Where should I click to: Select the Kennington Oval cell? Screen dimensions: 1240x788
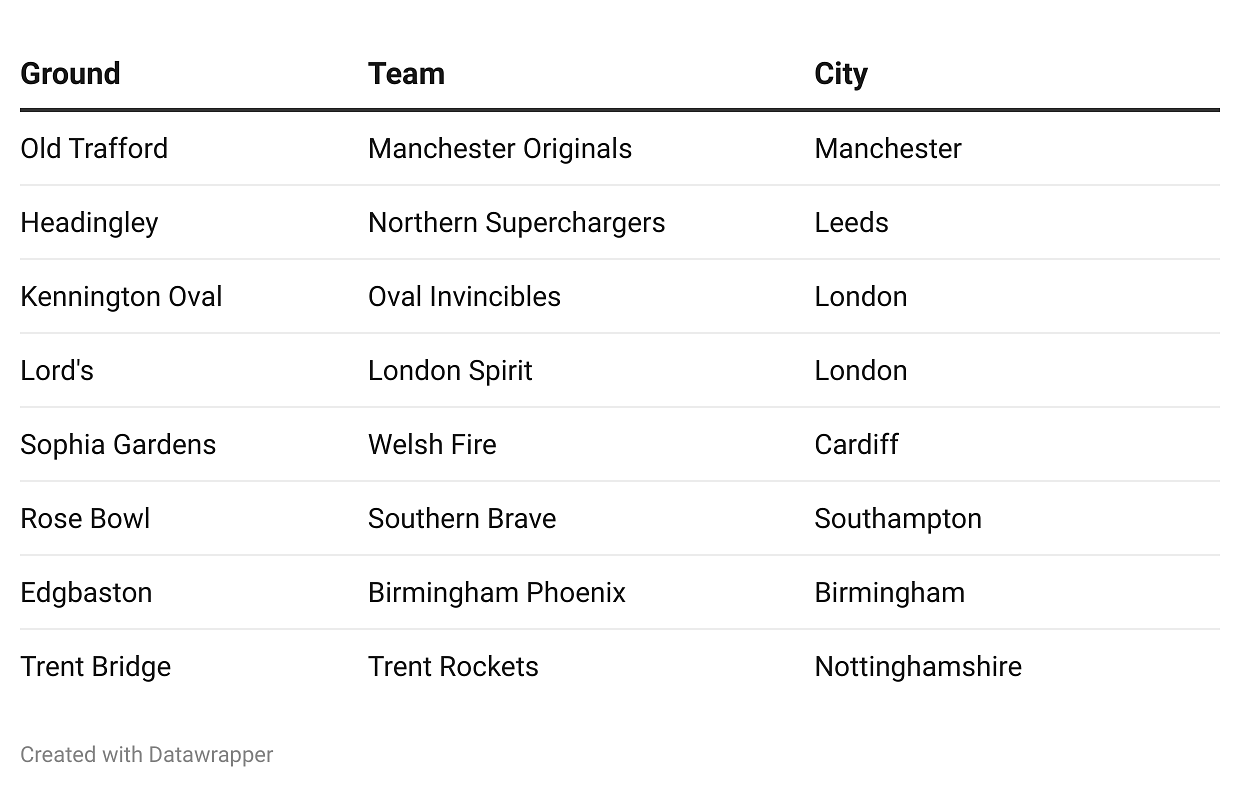(x=121, y=297)
